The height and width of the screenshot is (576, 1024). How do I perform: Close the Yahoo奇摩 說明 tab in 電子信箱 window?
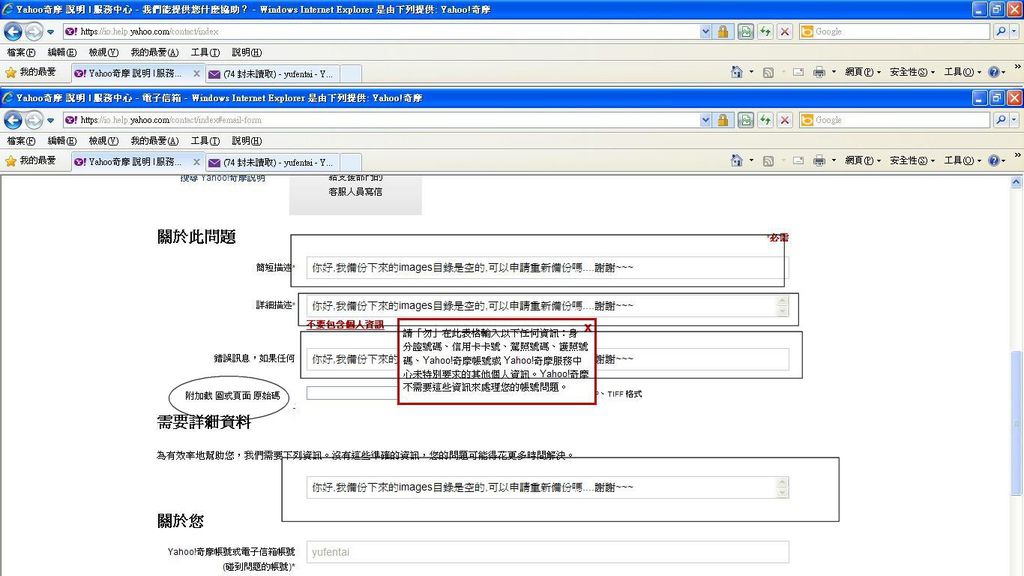coord(196,162)
